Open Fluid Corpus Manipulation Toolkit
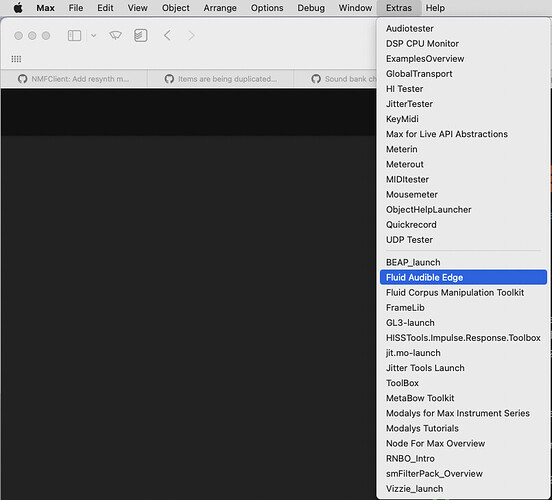 tap(463, 293)
